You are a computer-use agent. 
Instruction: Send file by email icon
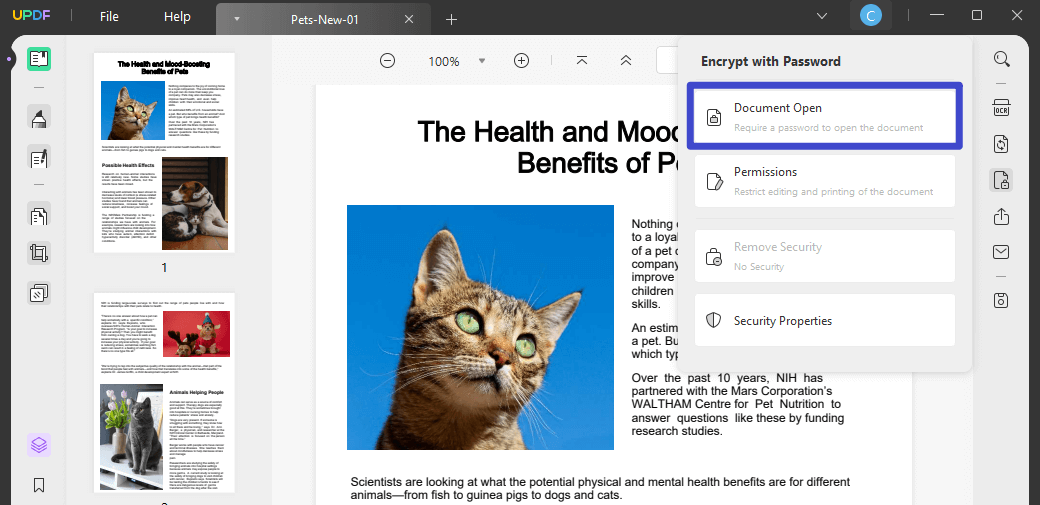[x=1002, y=252]
